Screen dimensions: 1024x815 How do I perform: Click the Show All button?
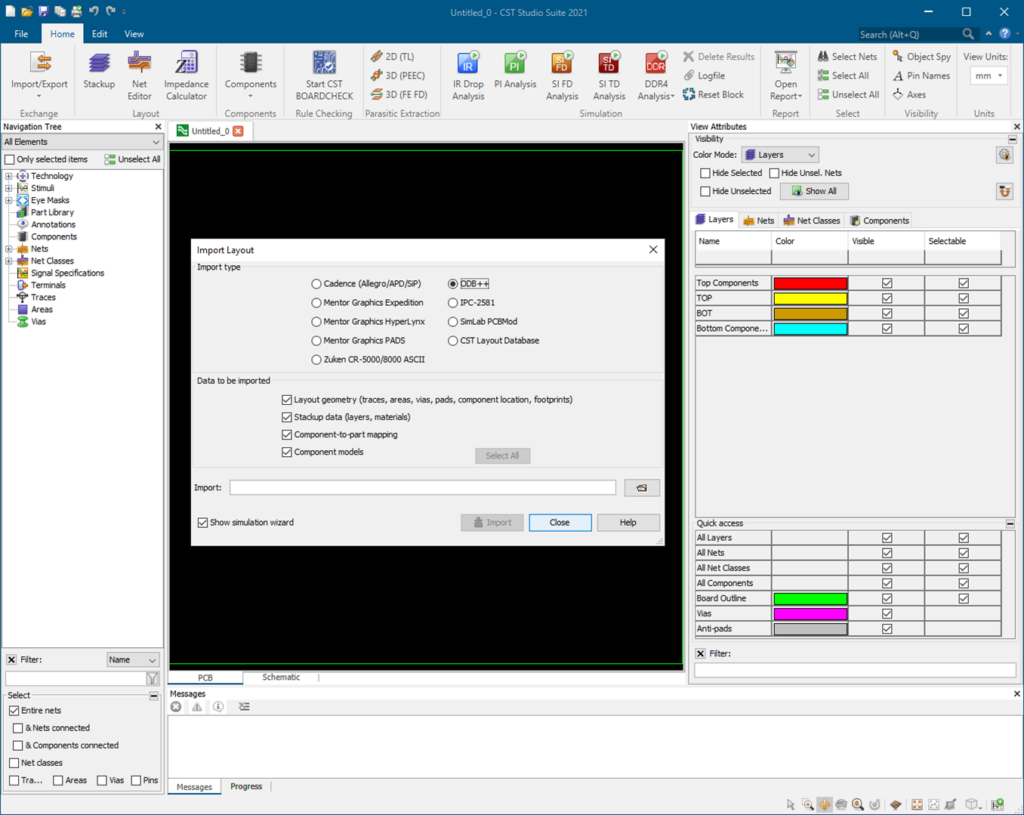818,190
